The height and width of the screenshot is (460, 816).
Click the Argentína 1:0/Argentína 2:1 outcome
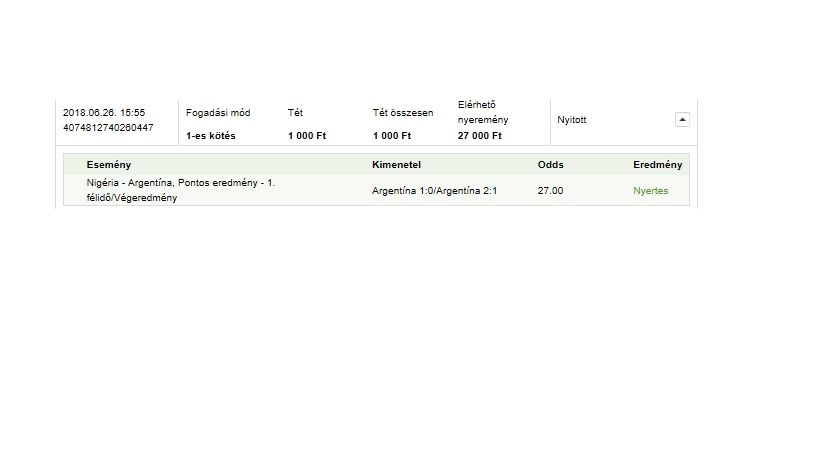[435, 190]
